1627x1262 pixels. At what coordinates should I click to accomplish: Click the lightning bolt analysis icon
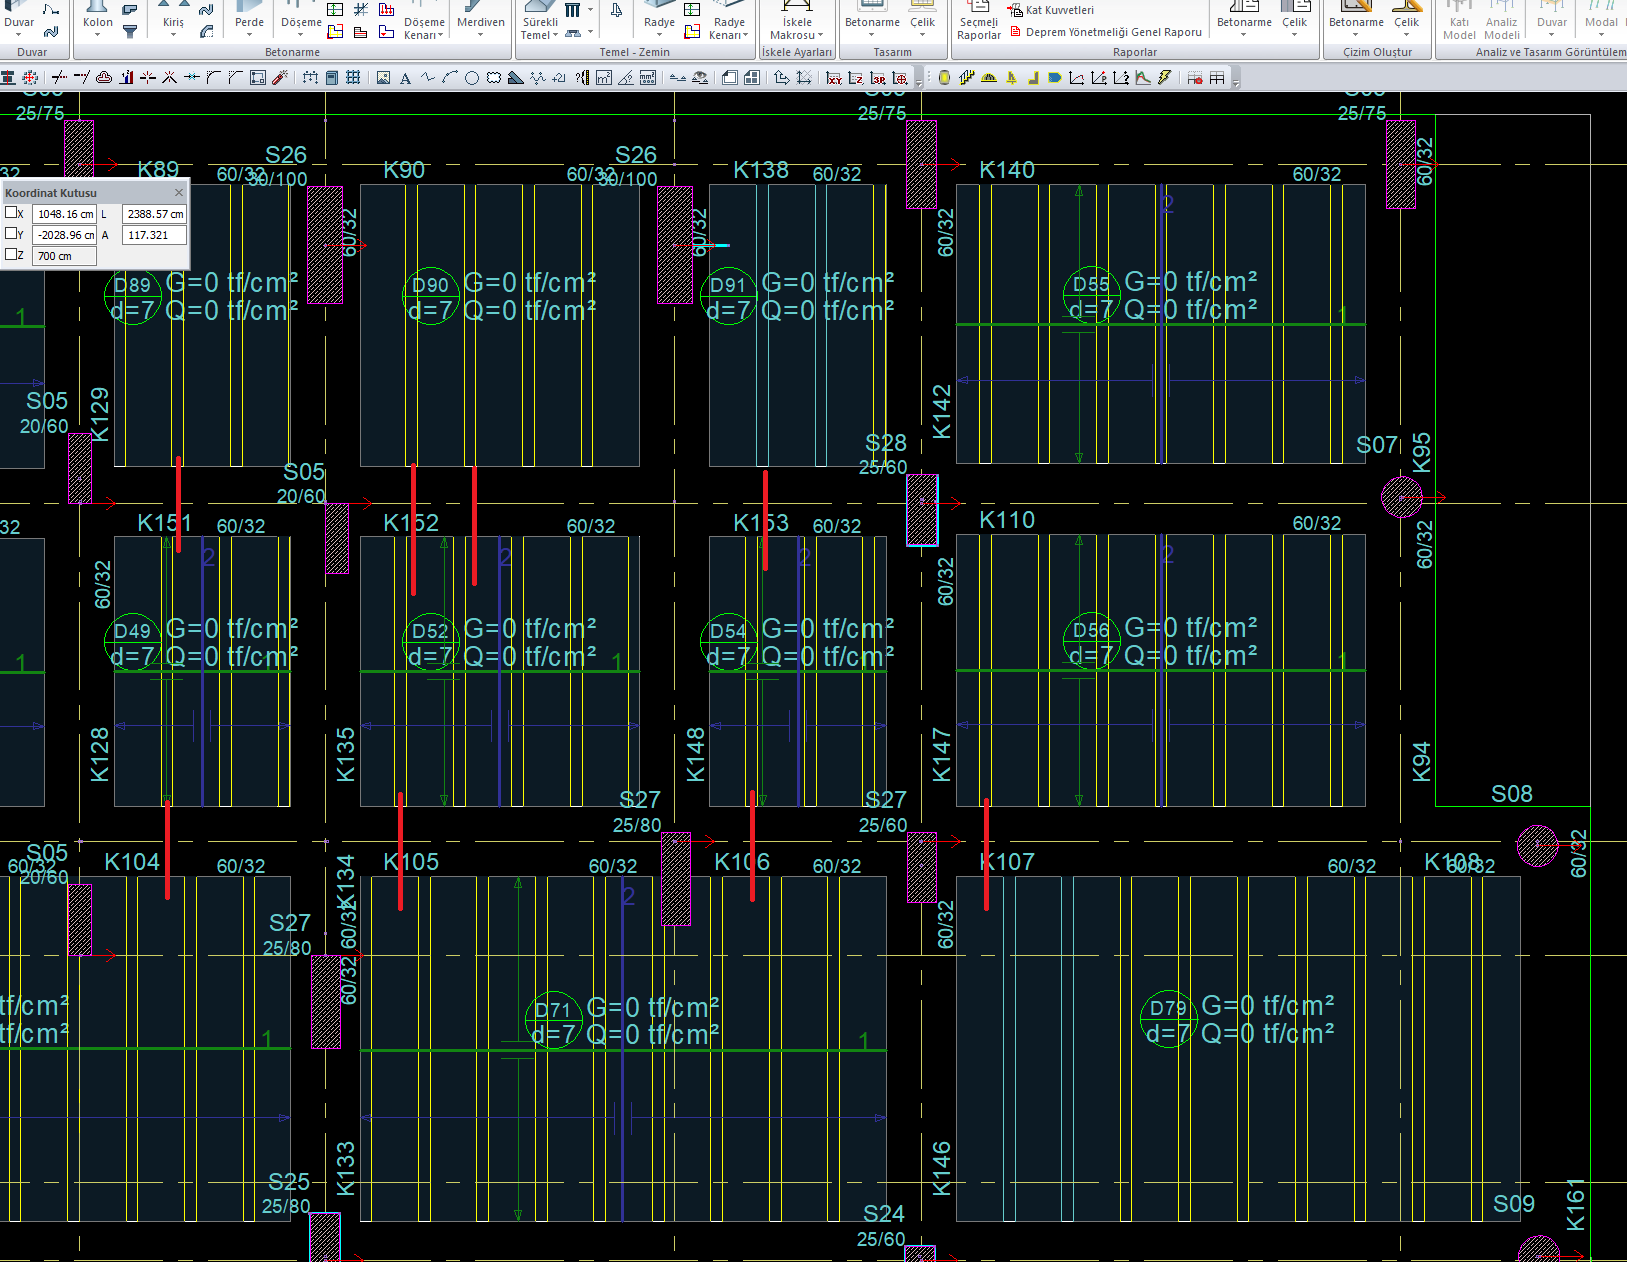click(1165, 78)
